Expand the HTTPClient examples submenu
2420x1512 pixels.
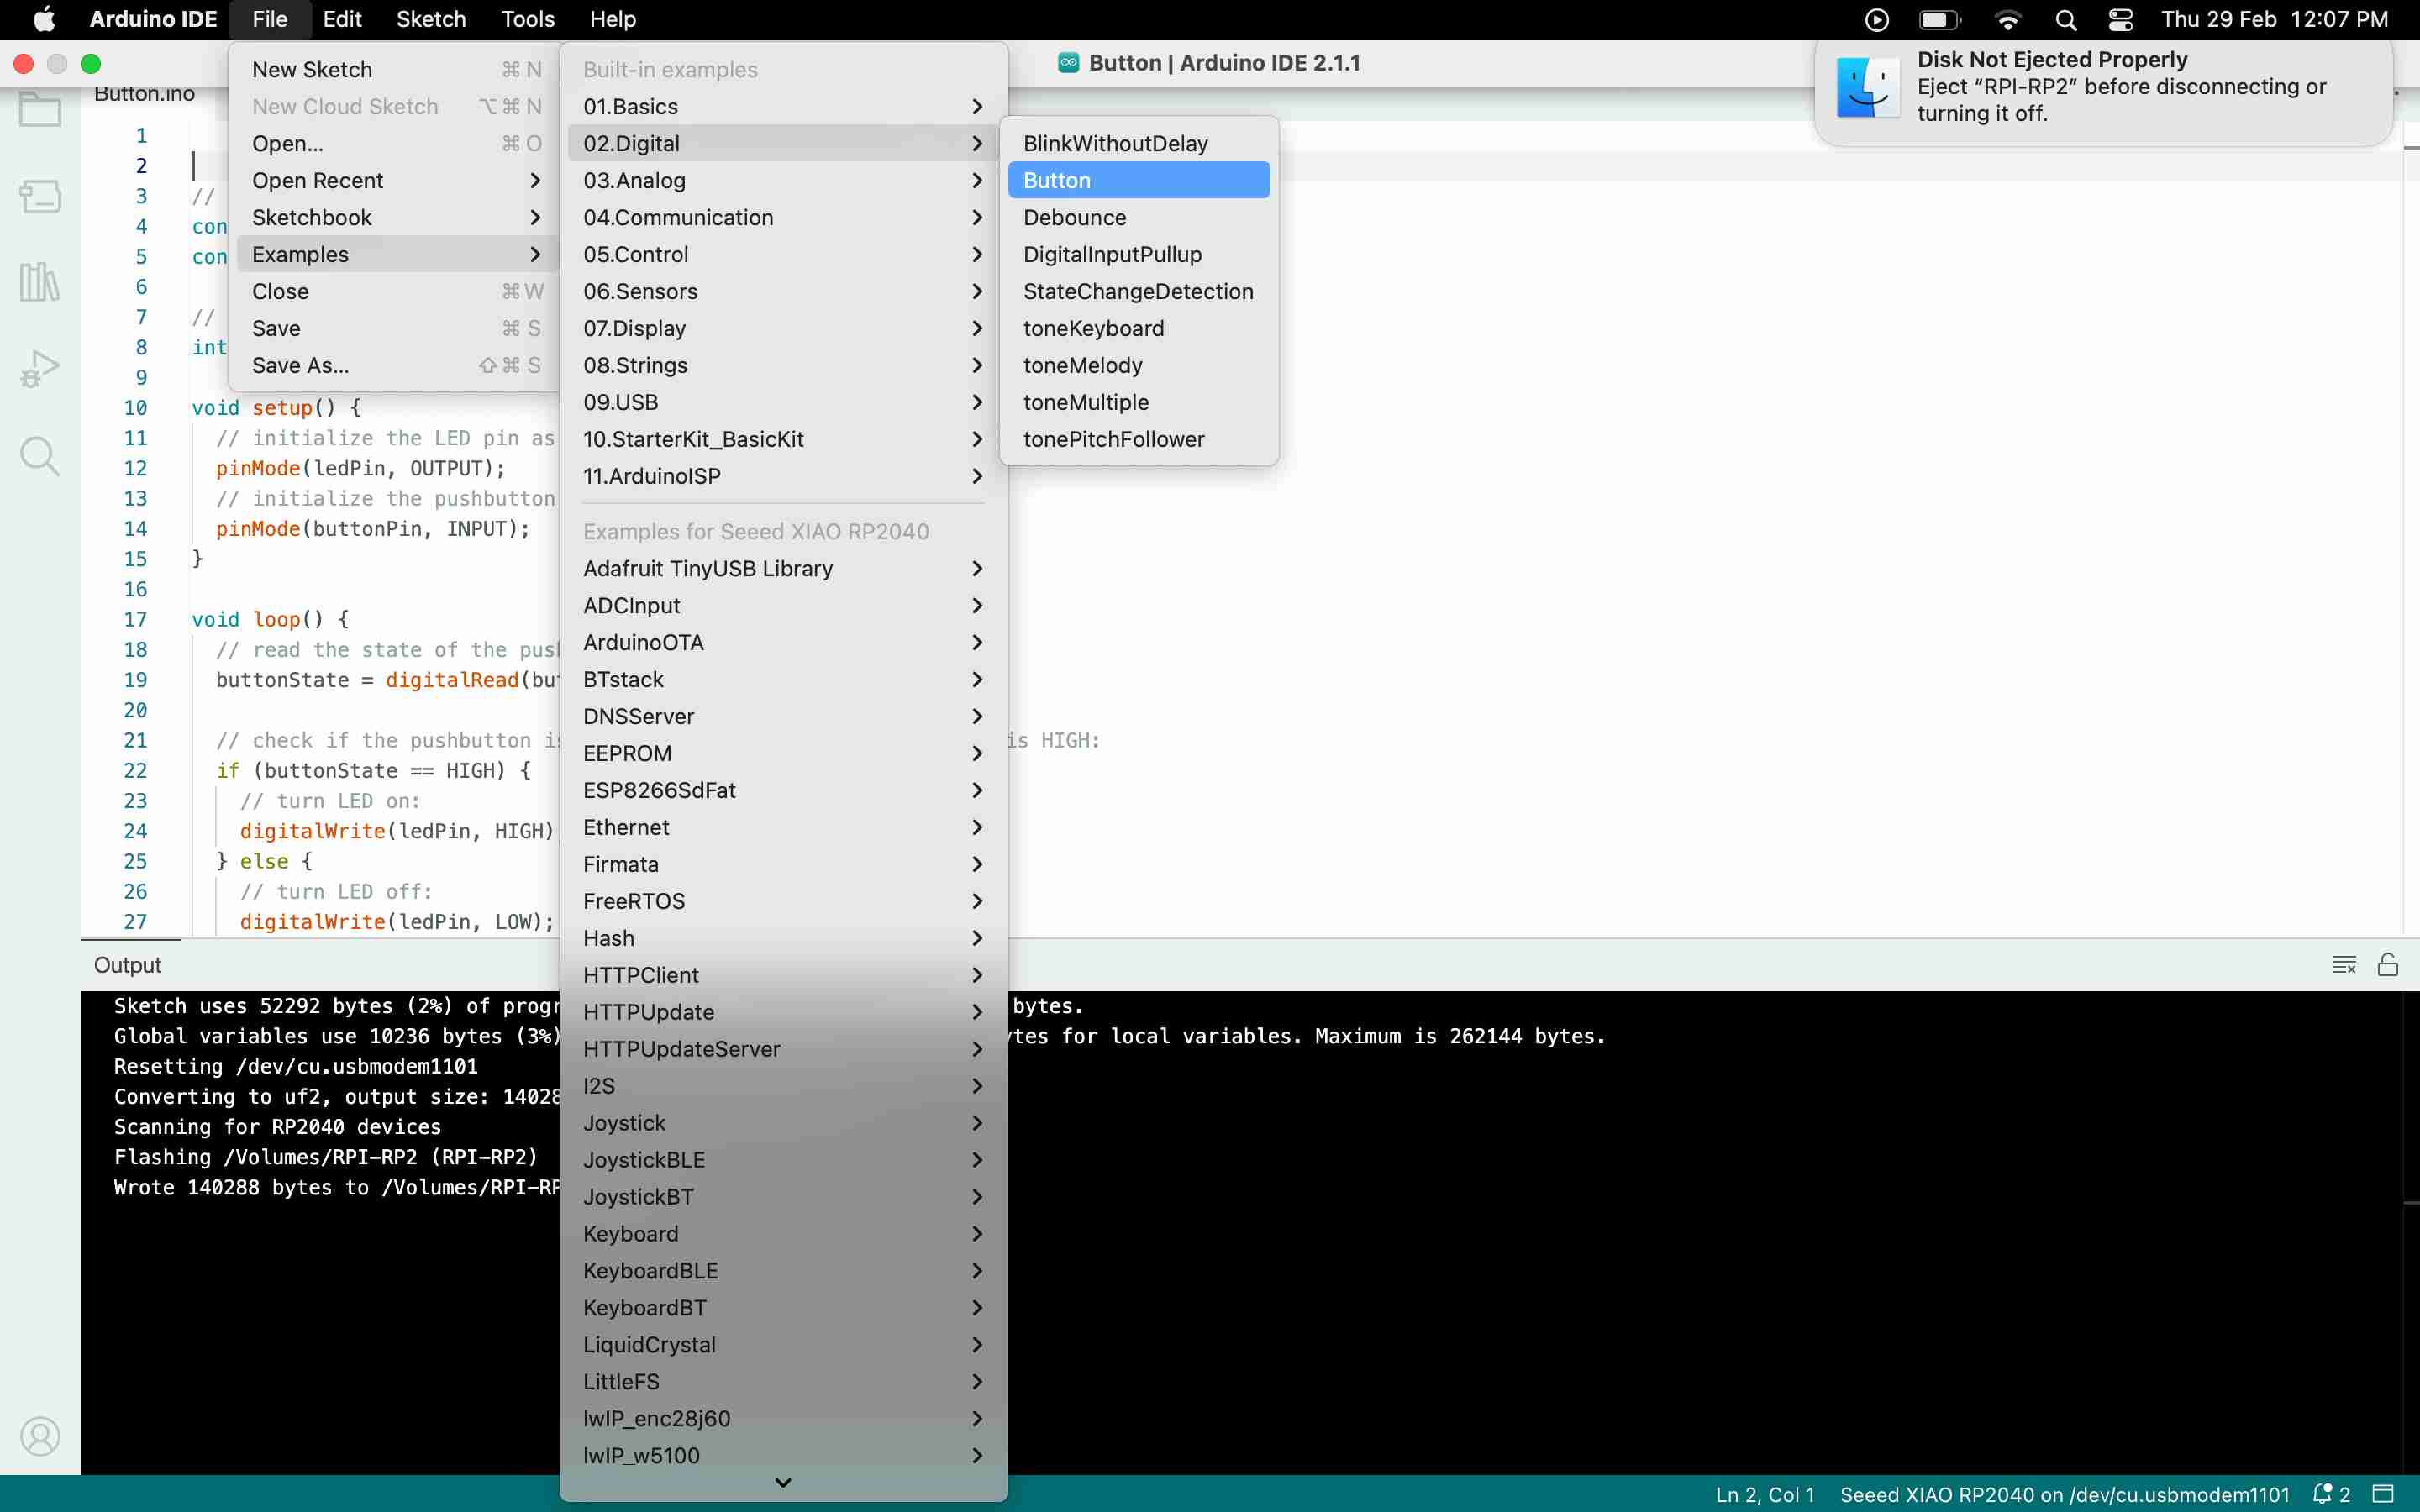(783, 975)
